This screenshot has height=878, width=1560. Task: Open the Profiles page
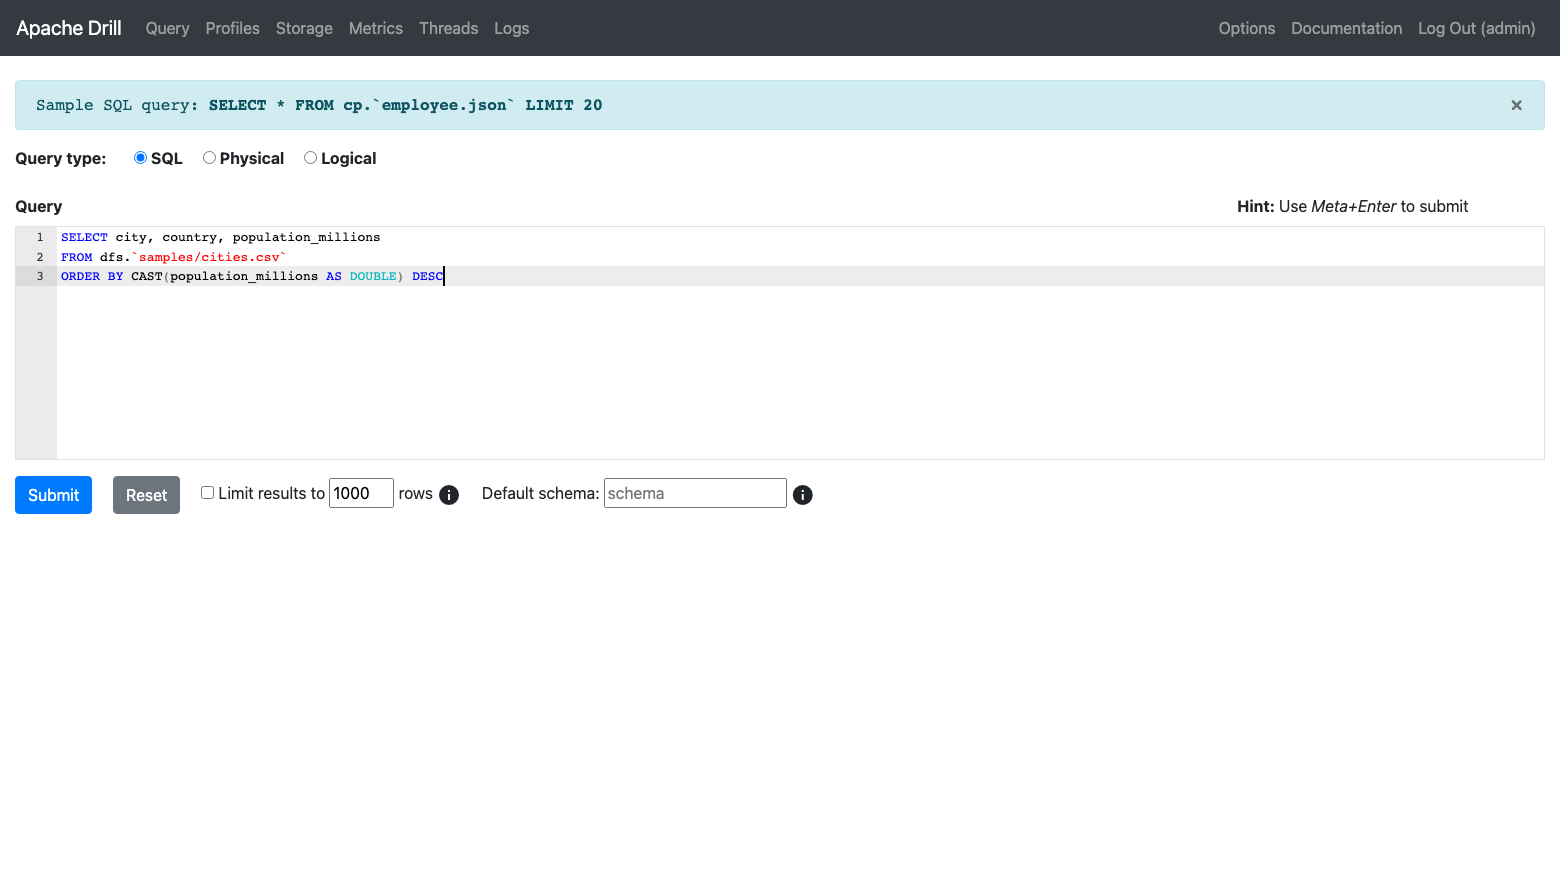[x=232, y=28]
